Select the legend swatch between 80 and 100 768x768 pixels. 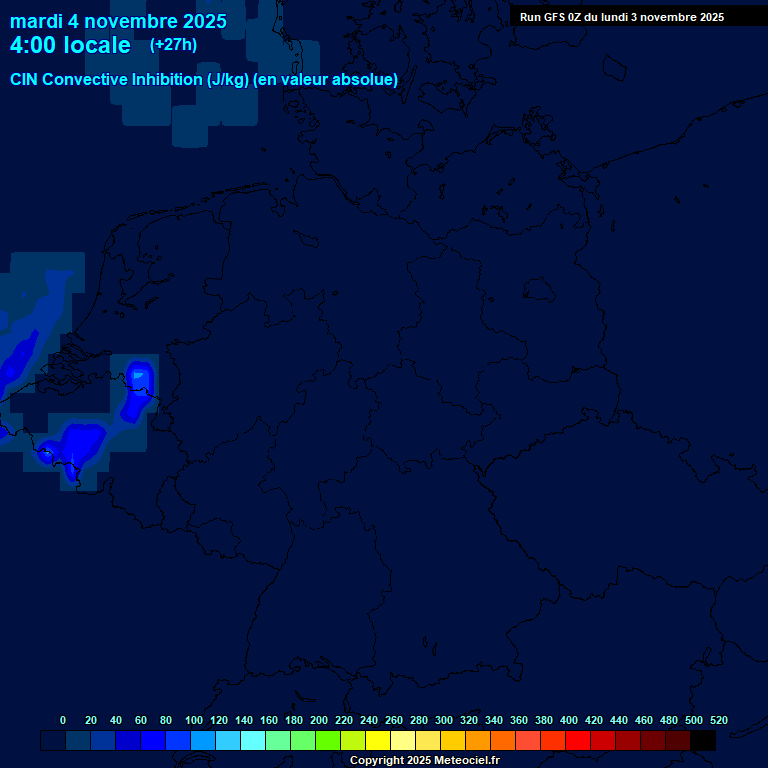[x=178, y=740]
